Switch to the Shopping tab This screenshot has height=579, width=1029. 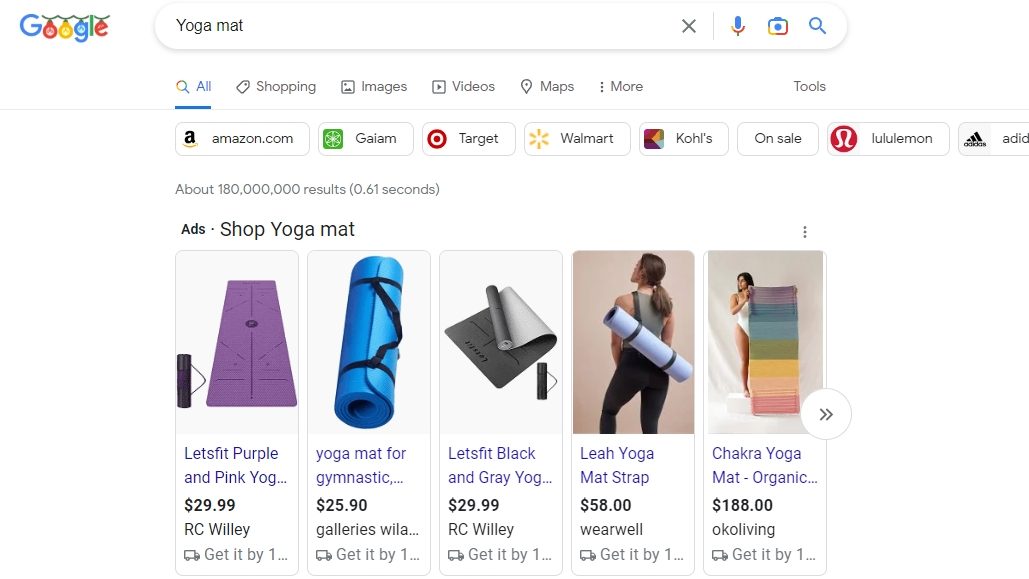276,87
